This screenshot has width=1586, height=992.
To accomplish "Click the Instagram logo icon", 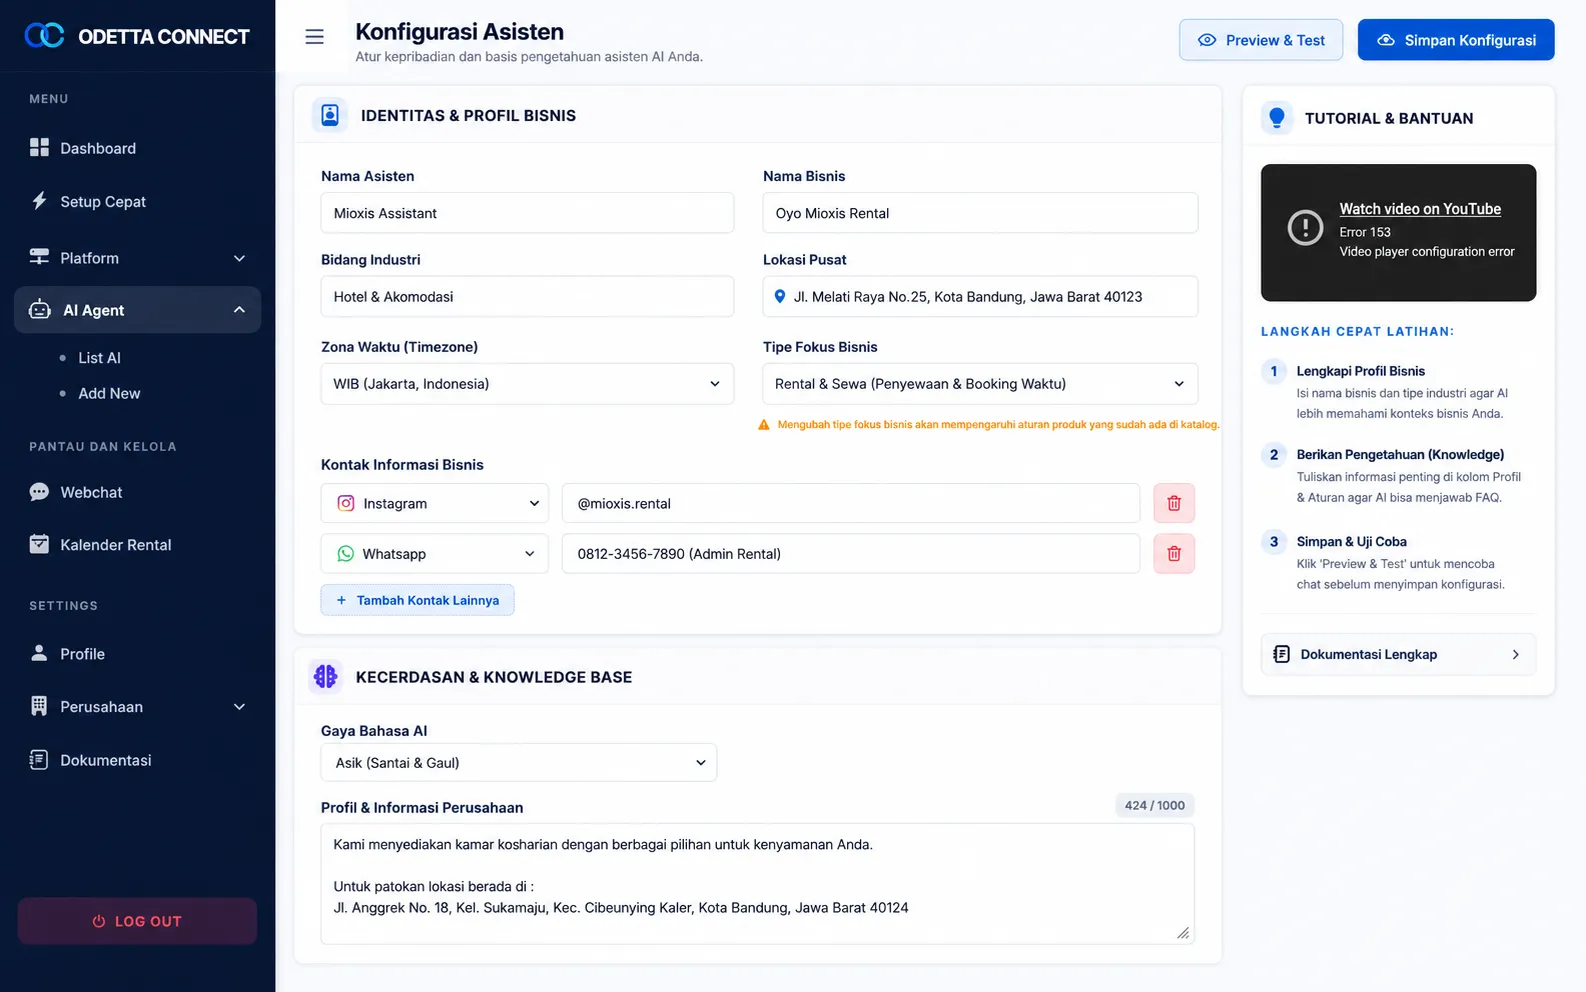I will point(346,503).
